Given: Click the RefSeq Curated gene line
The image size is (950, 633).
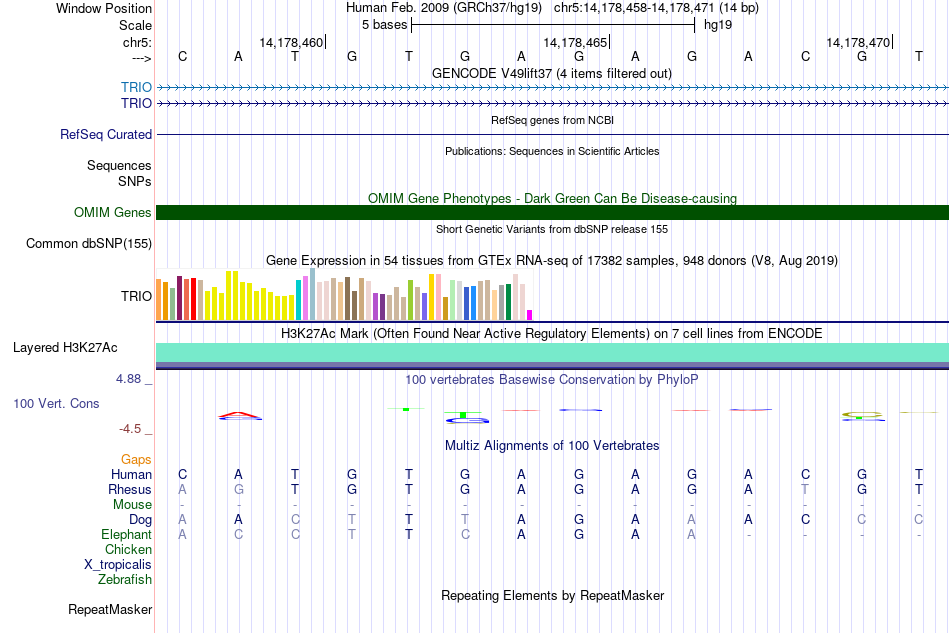Looking at the screenshot, I should [x=552, y=134].
